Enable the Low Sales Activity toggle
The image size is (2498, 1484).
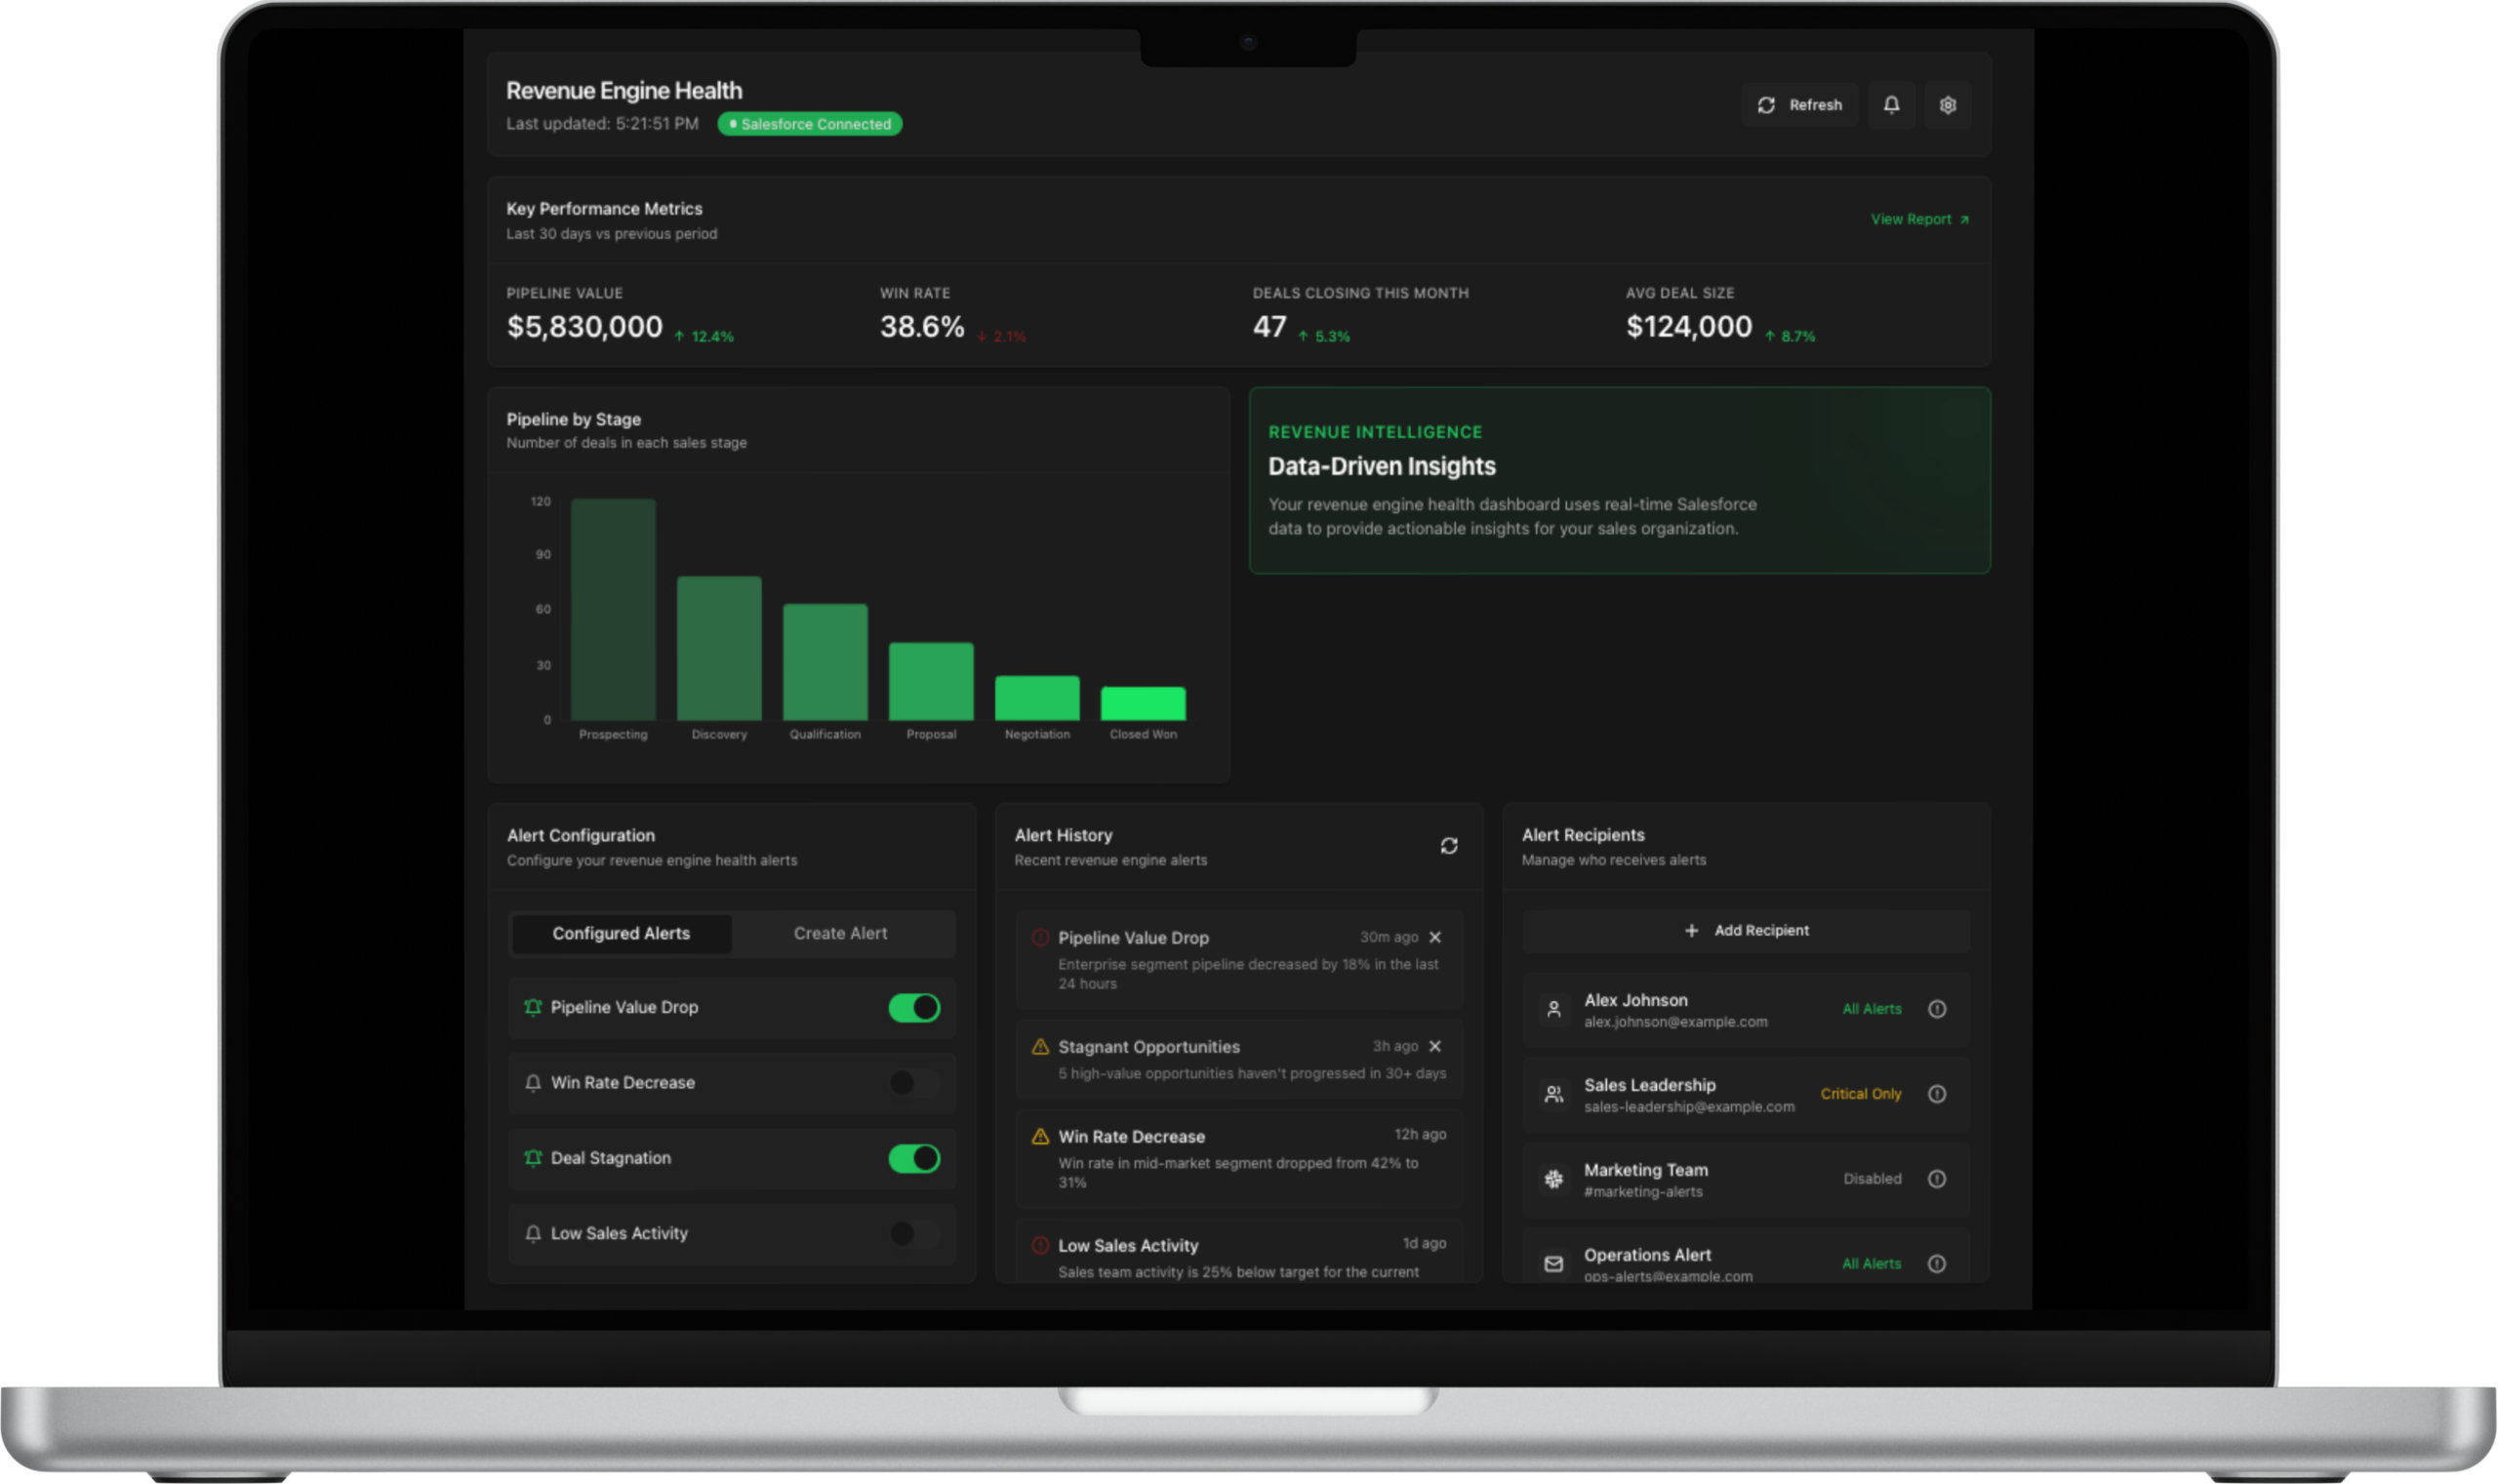pos(914,1233)
